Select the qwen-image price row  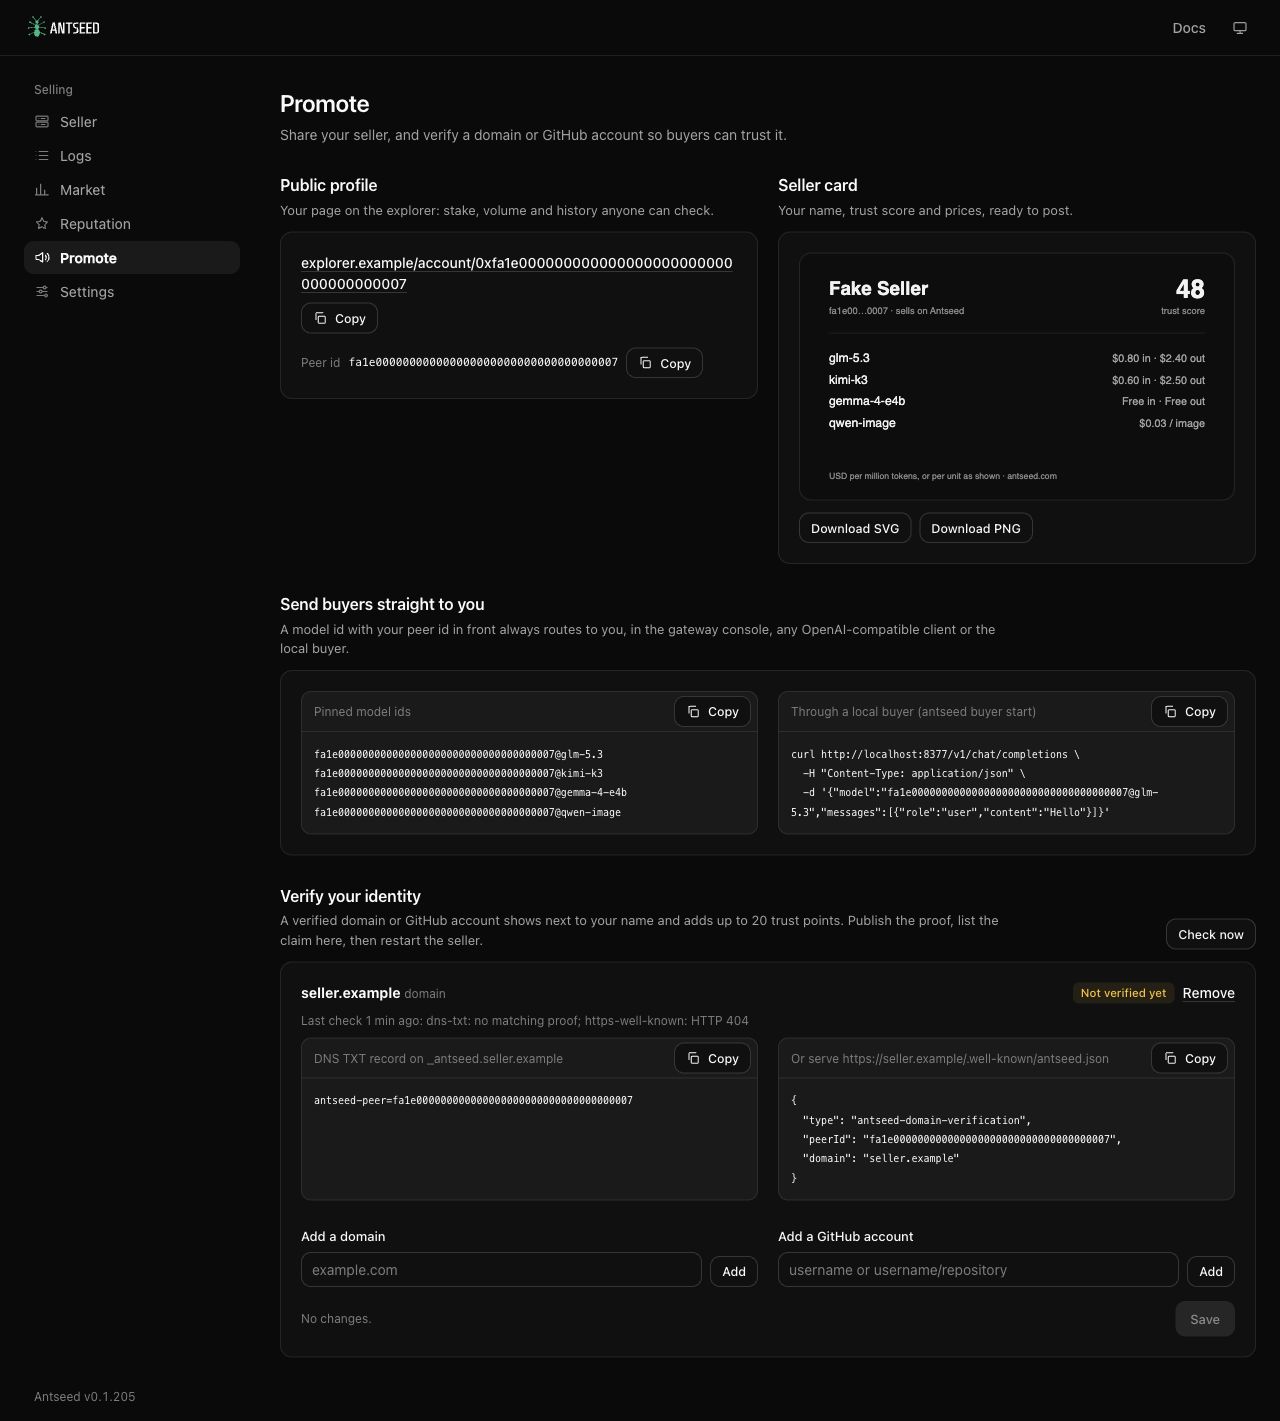click(x=1017, y=423)
